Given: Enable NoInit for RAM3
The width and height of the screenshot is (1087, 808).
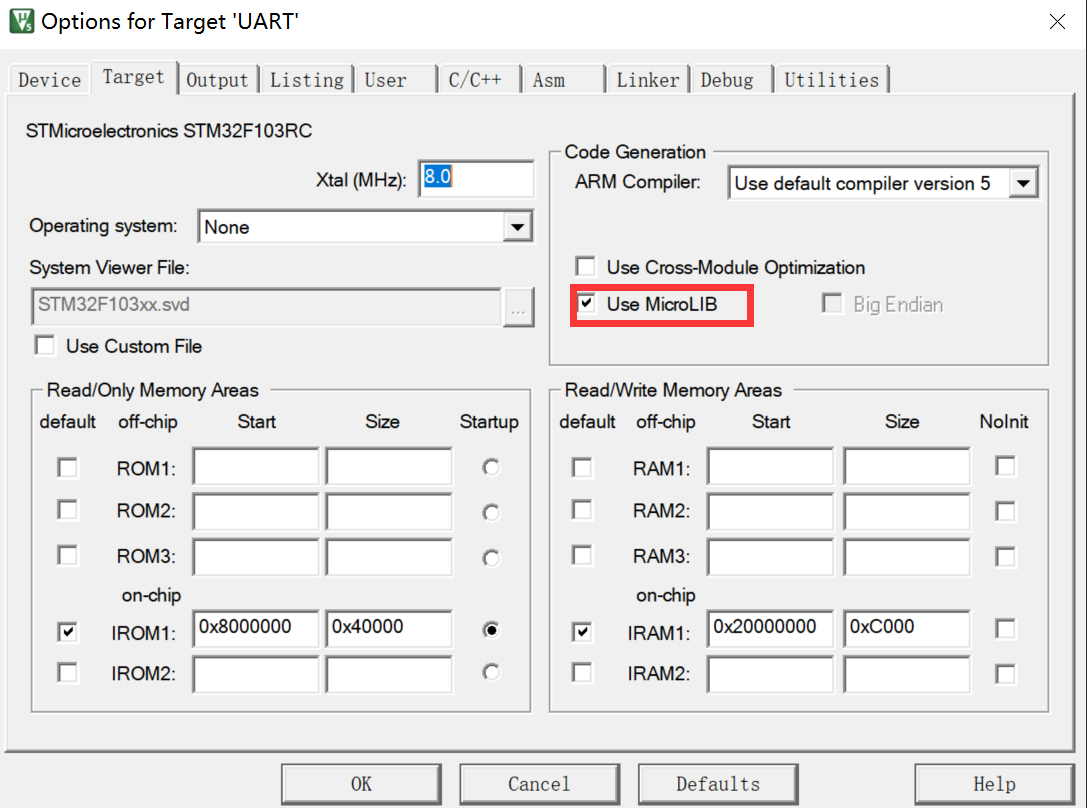Looking at the screenshot, I should (1005, 556).
